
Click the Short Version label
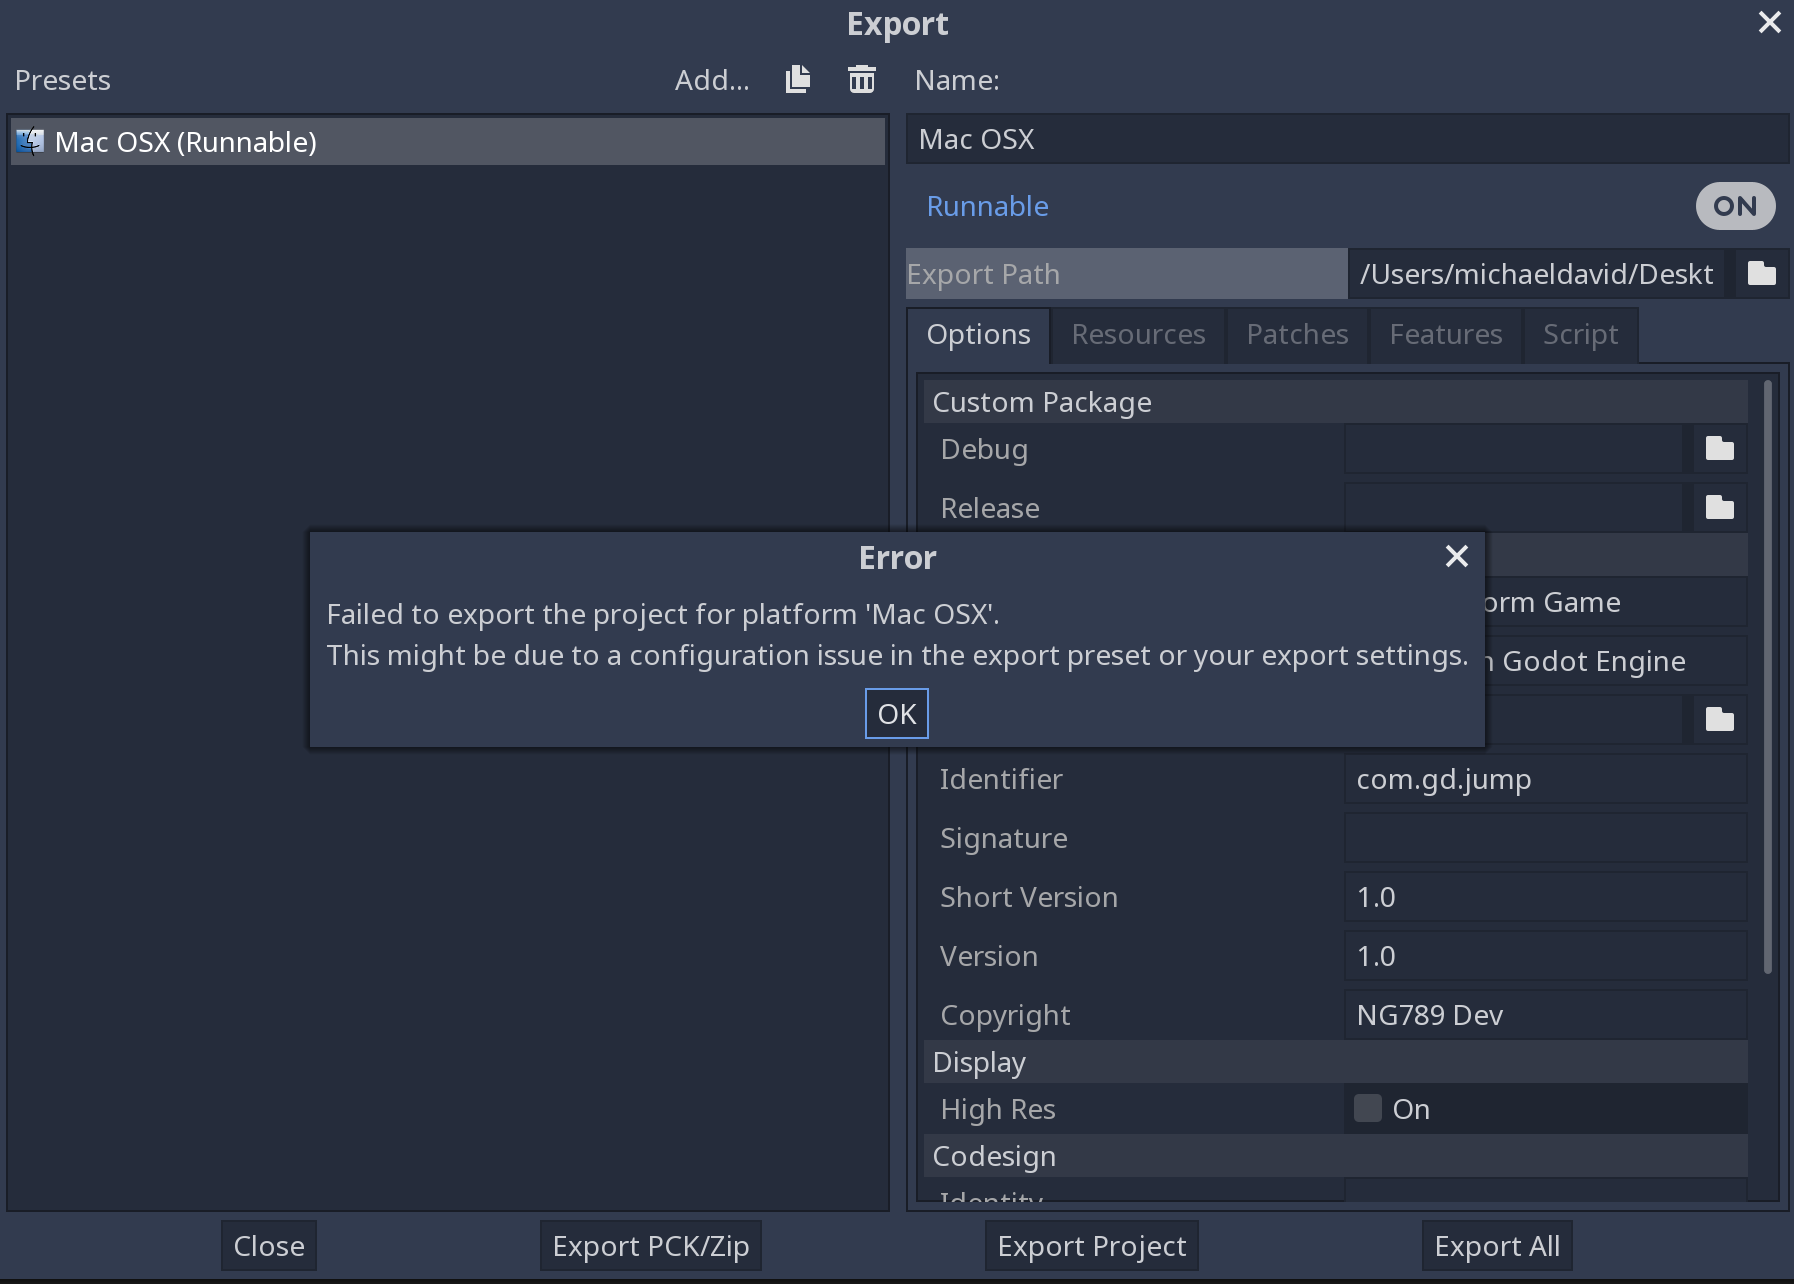point(1029,897)
